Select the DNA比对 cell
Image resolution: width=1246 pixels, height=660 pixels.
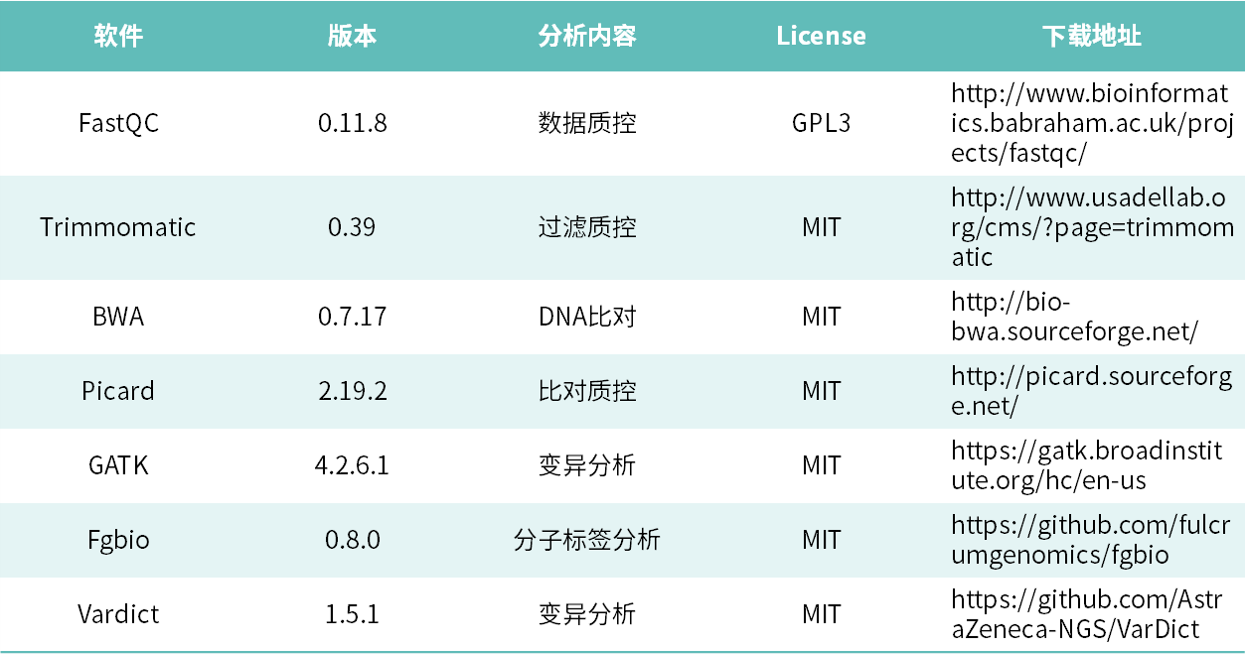587,317
